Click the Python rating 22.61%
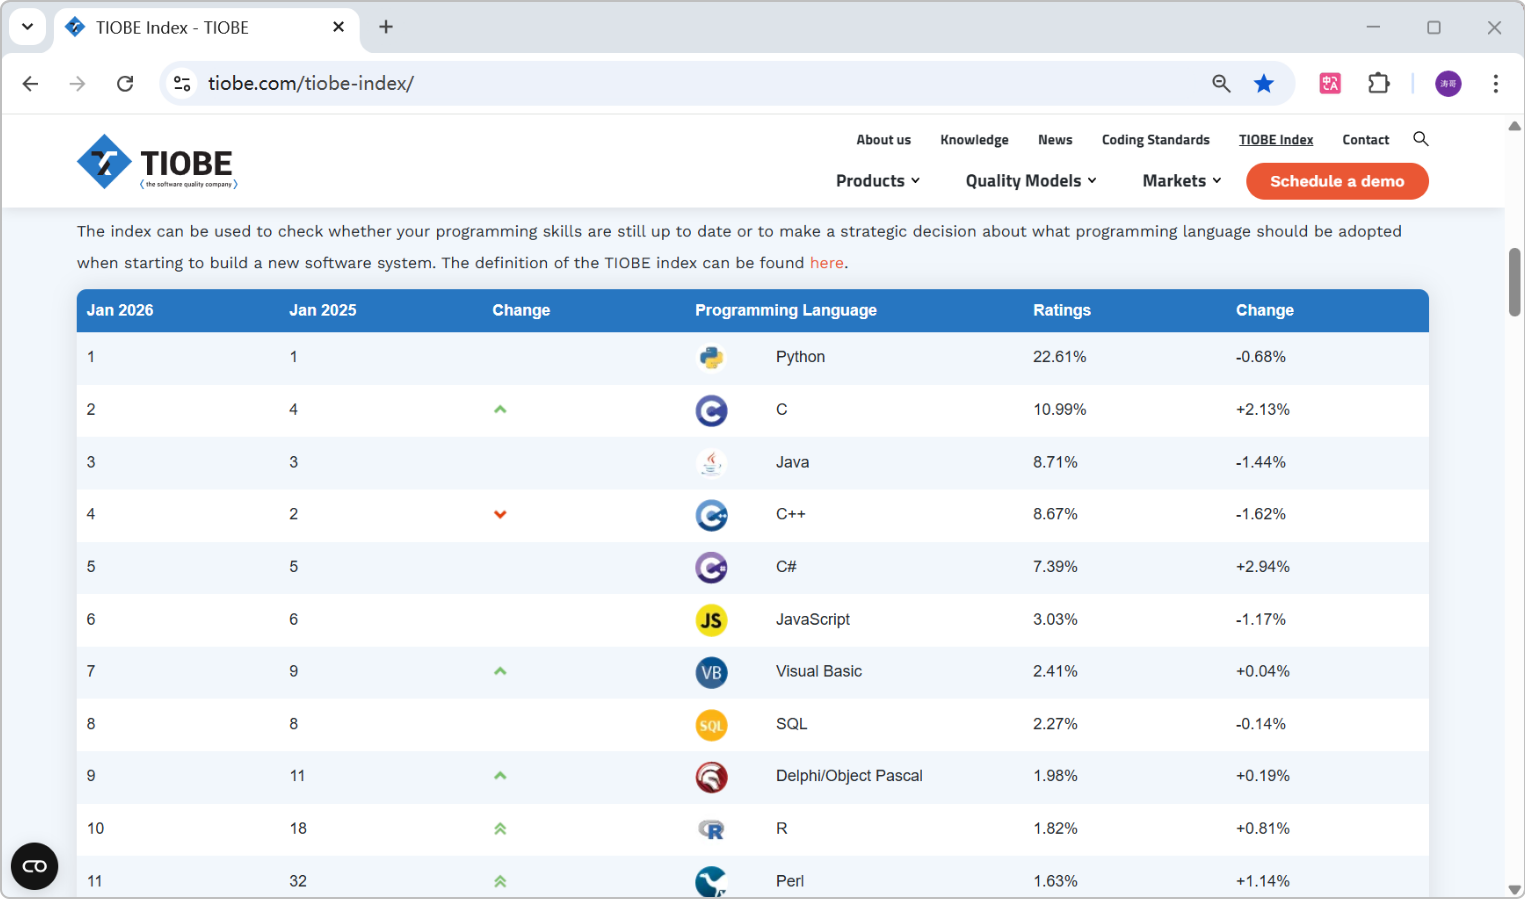1525x899 pixels. tap(1060, 357)
